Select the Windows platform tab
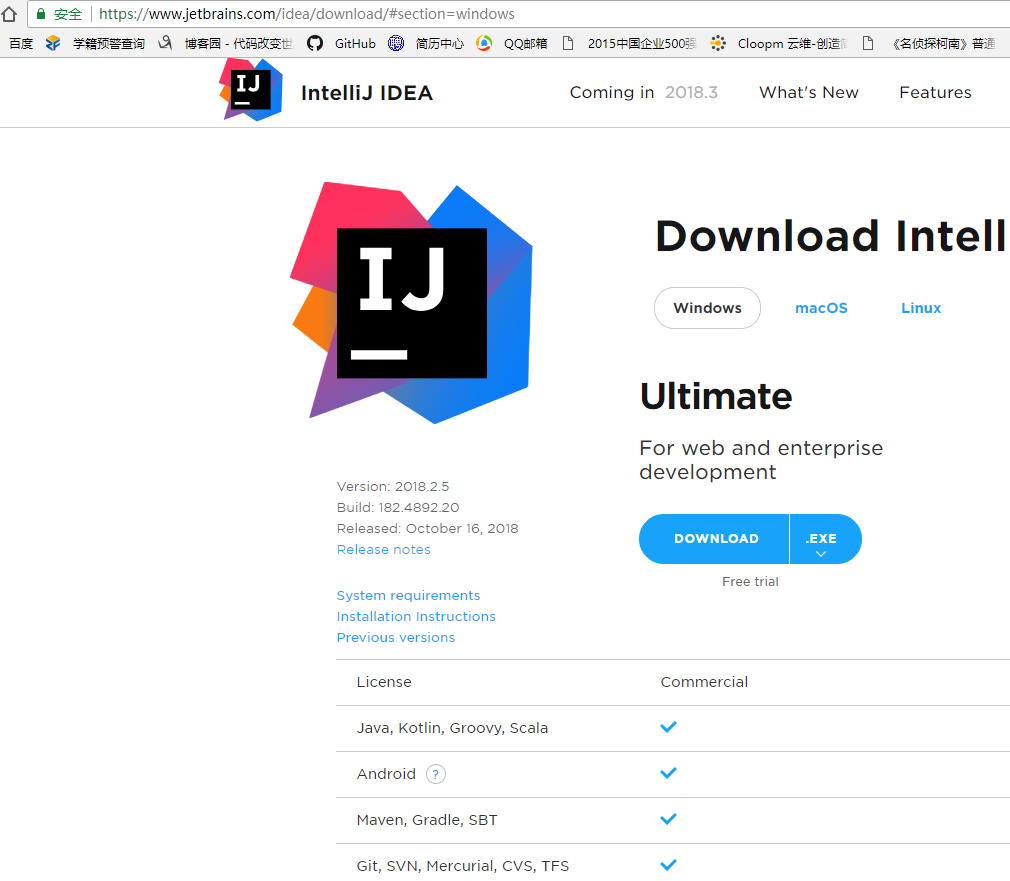This screenshot has width=1010, height=881. point(707,308)
